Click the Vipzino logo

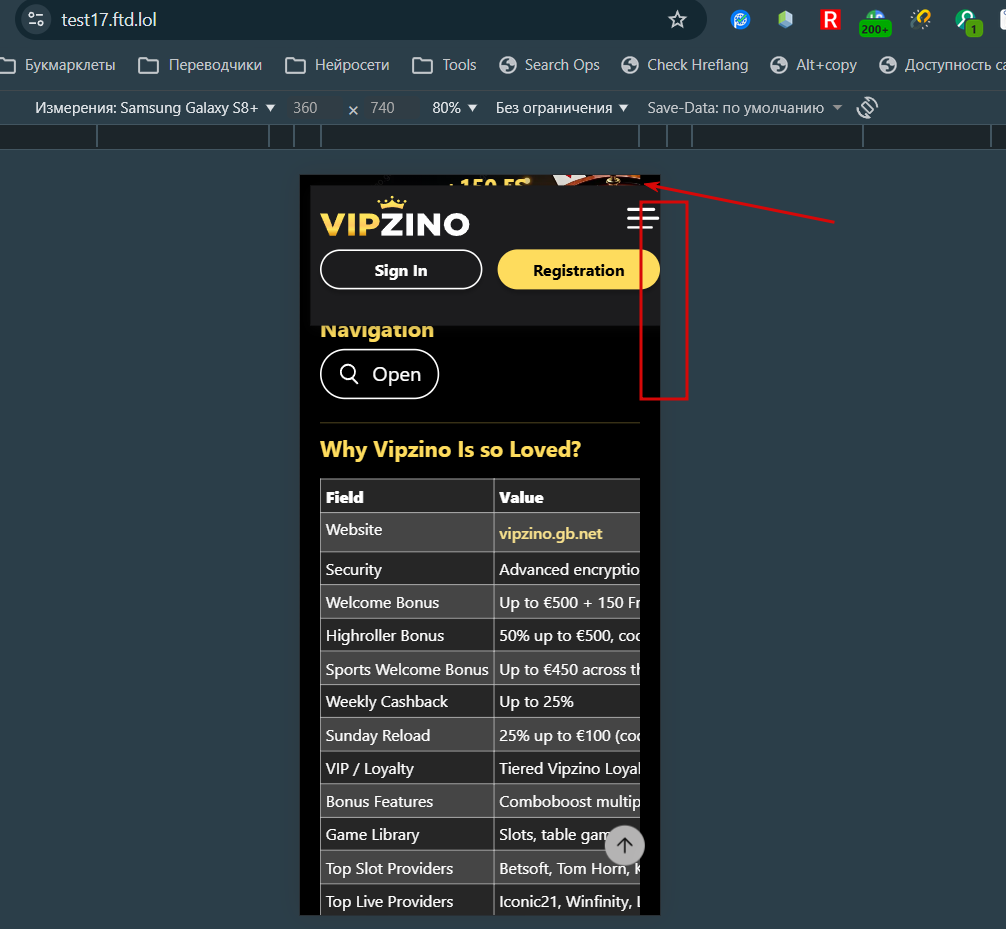[395, 217]
